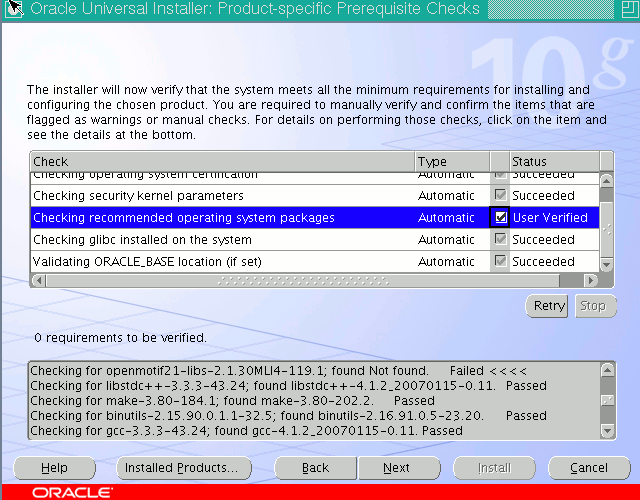Click the details log scrollbar thumb
640x500 pixels.
click(x=608, y=400)
